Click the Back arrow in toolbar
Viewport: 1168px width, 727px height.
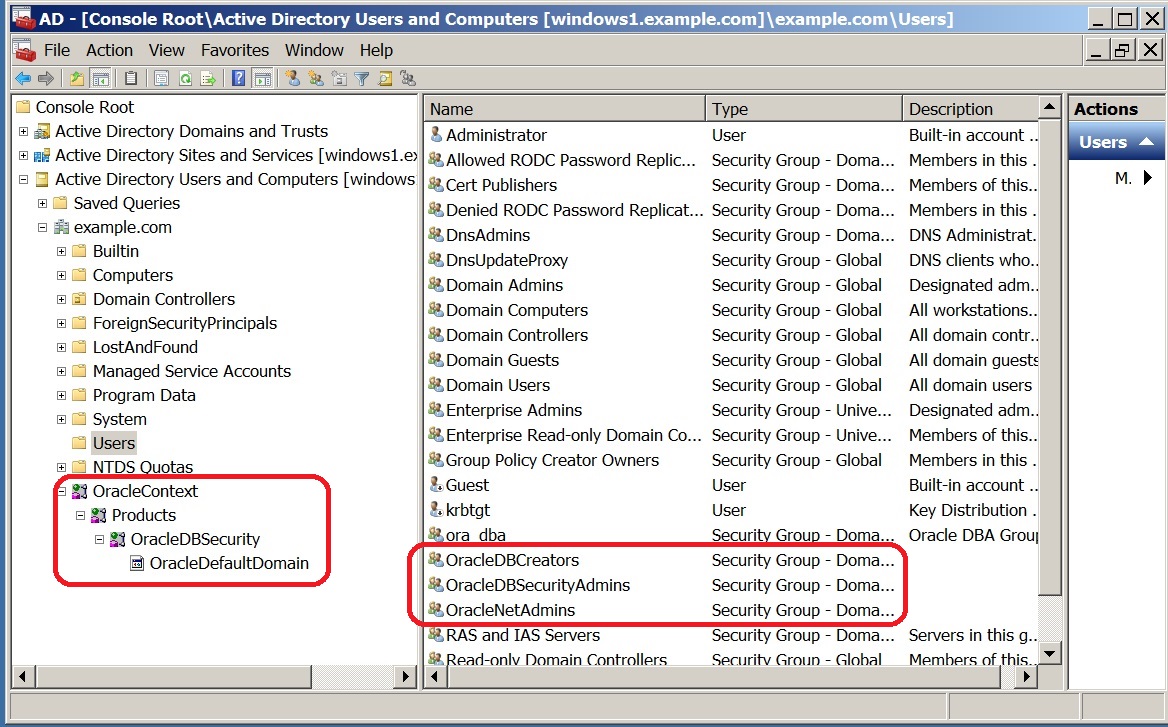pos(22,79)
